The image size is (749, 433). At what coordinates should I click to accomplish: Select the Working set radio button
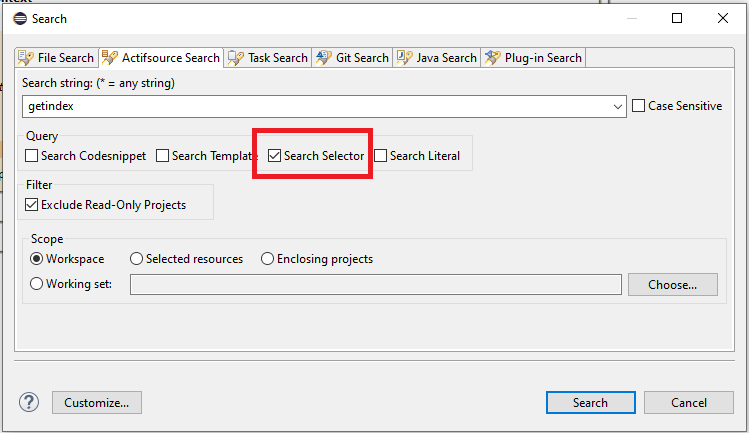point(37,284)
